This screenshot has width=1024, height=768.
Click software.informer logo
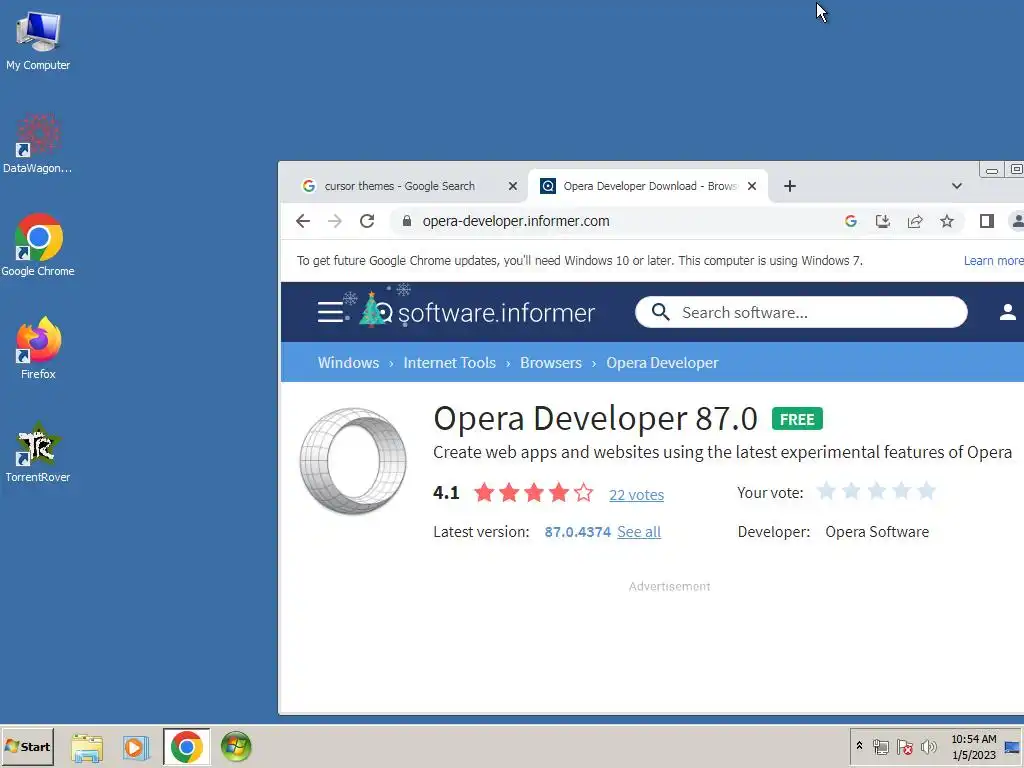pyautogui.click(x=477, y=310)
